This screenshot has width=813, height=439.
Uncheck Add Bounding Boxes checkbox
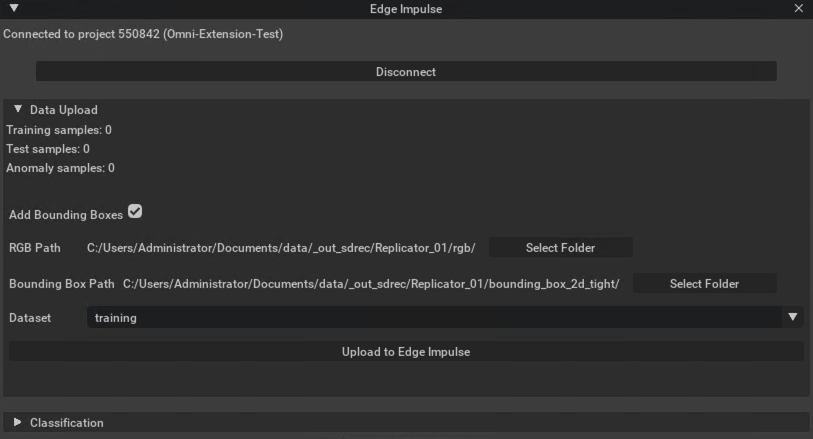click(x=135, y=211)
